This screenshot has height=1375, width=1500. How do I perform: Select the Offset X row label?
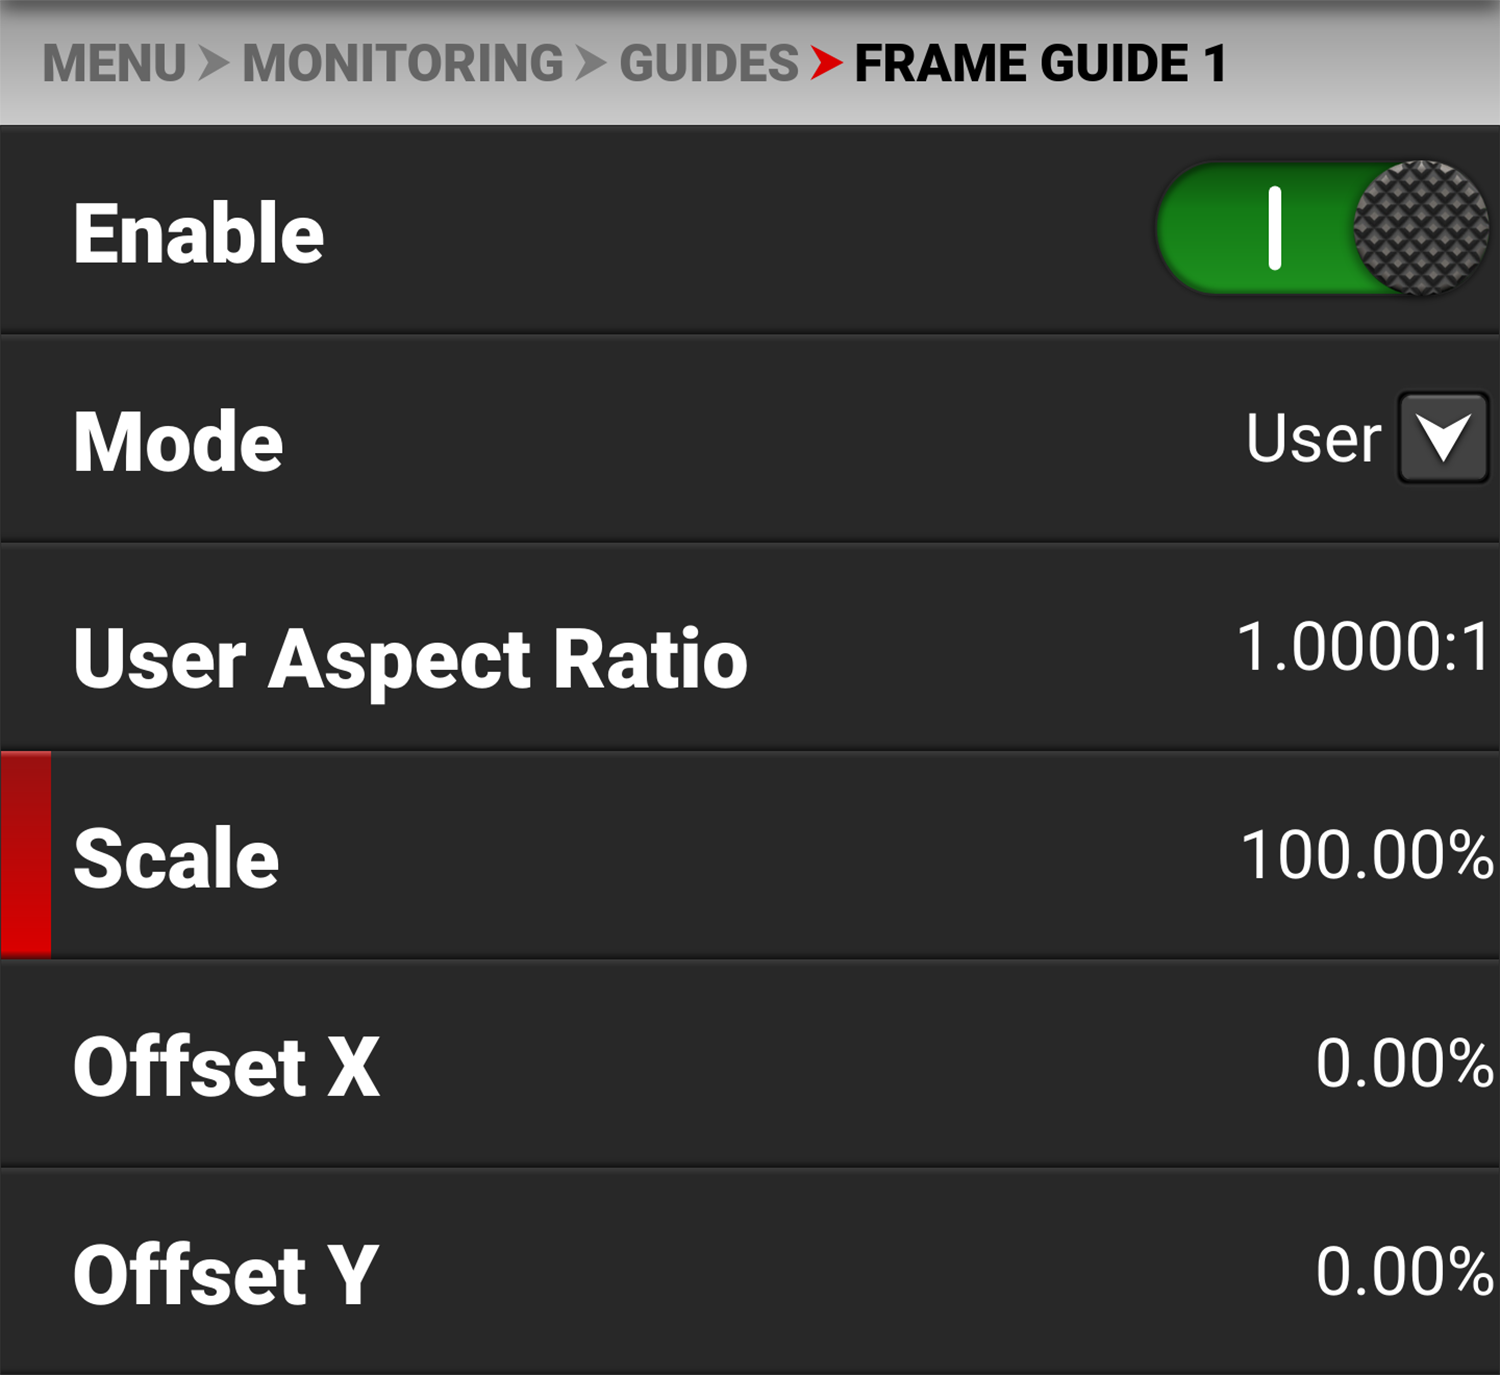[226, 1067]
